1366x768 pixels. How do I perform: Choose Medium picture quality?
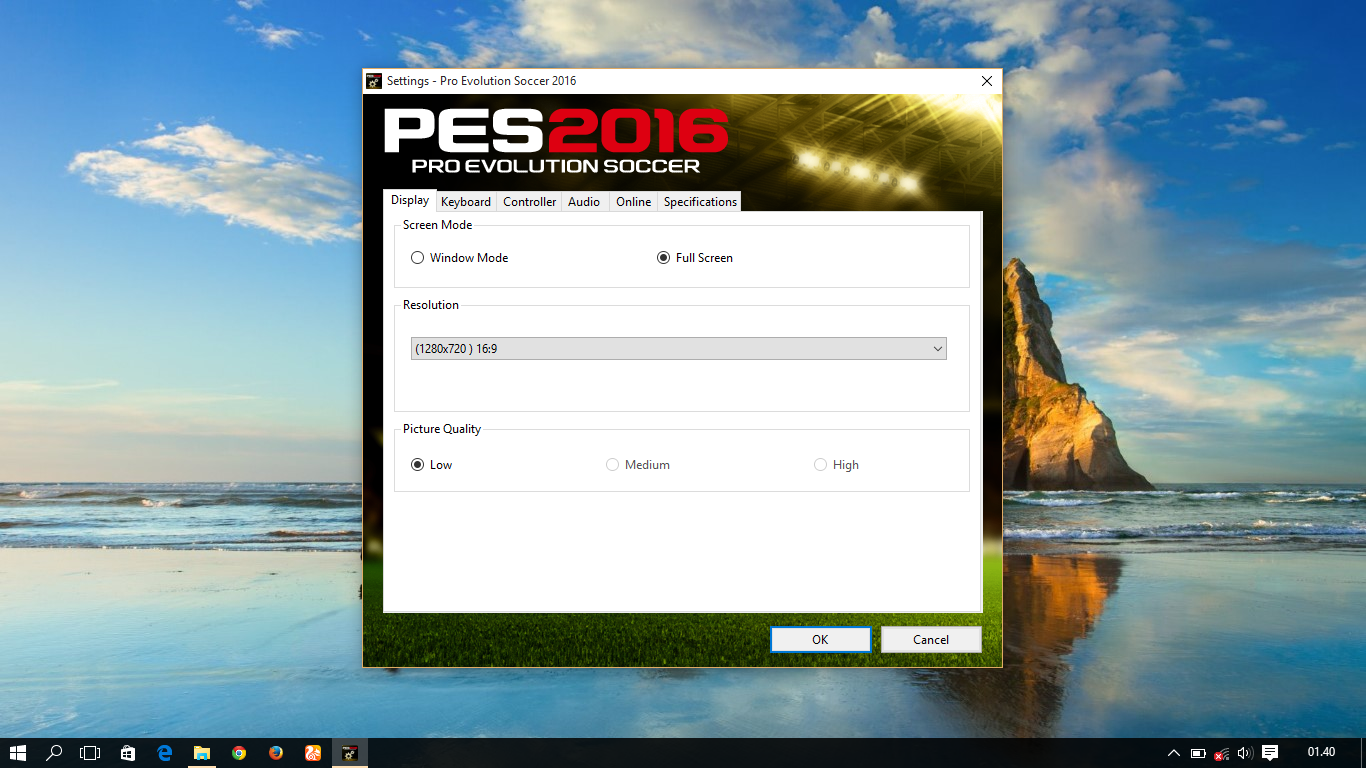click(612, 465)
